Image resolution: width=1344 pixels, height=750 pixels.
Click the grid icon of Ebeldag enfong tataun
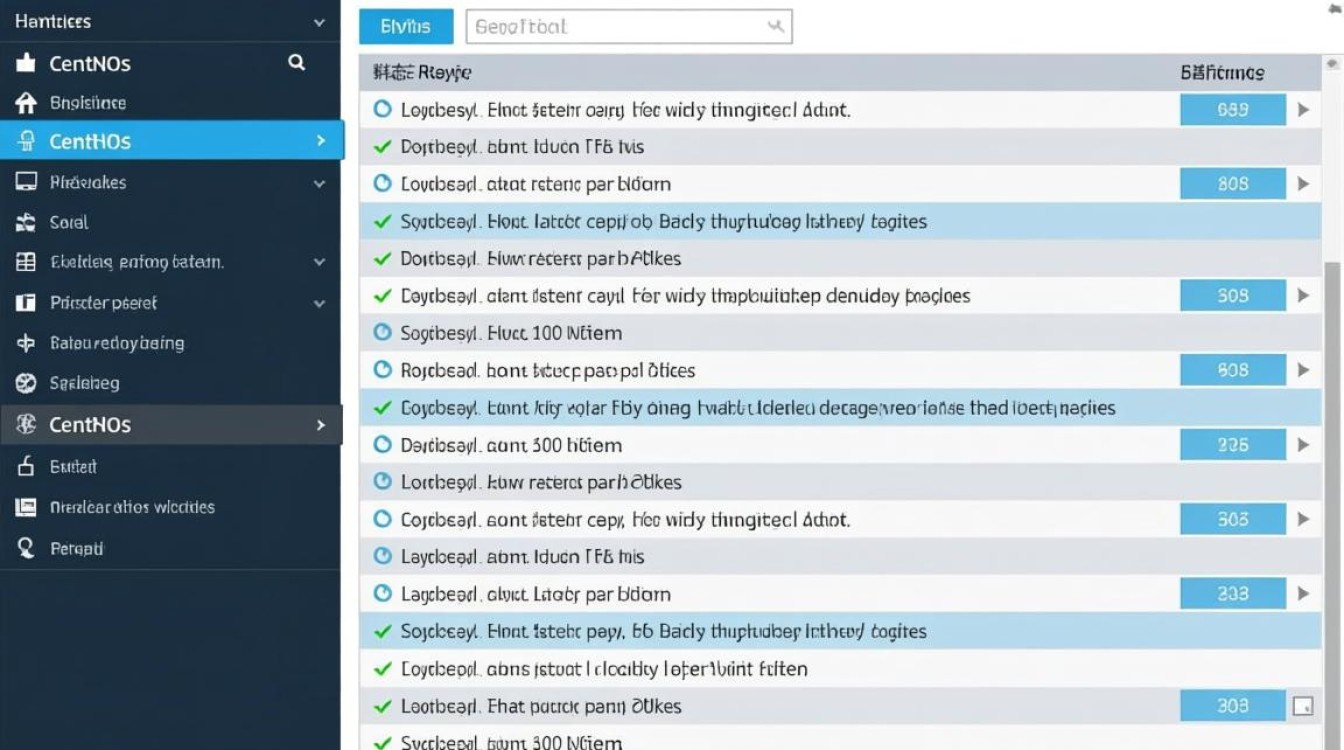26,262
